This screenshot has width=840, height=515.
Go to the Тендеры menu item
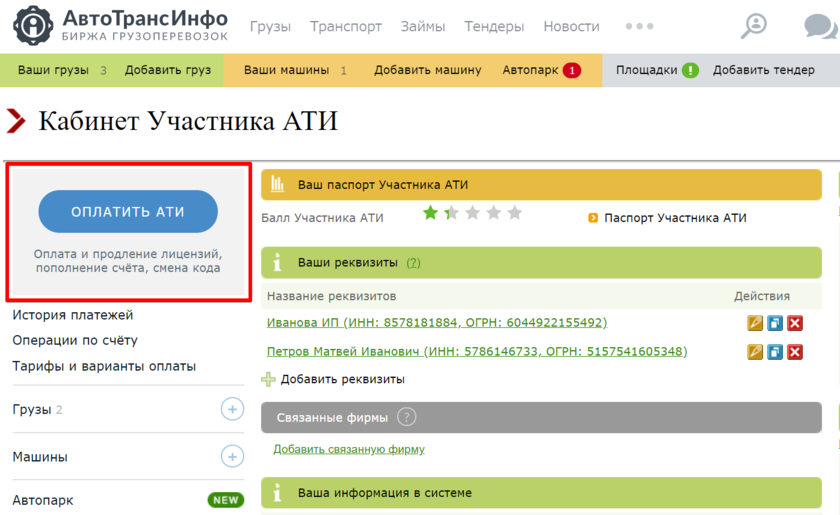point(494,27)
